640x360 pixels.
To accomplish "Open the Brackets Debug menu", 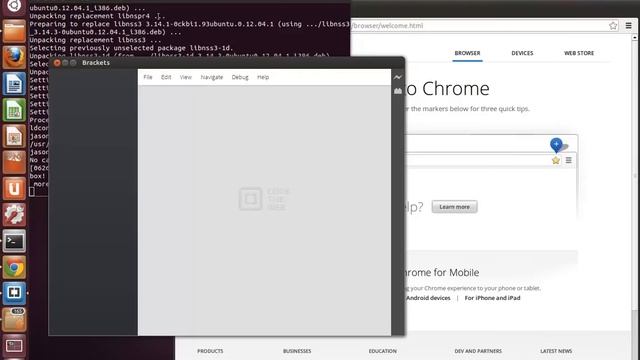I will click(x=240, y=77).
